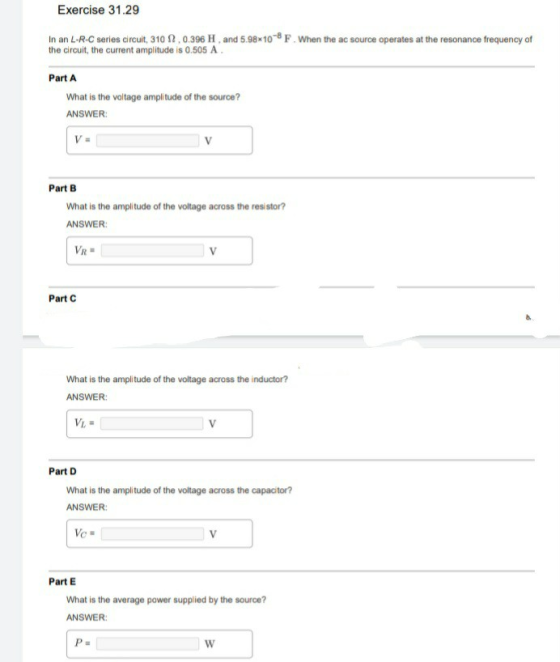Click the ANSWER label under Part A
Viewport: 560px width, 662px height.
pyautogui.click(x=87, y=114)
